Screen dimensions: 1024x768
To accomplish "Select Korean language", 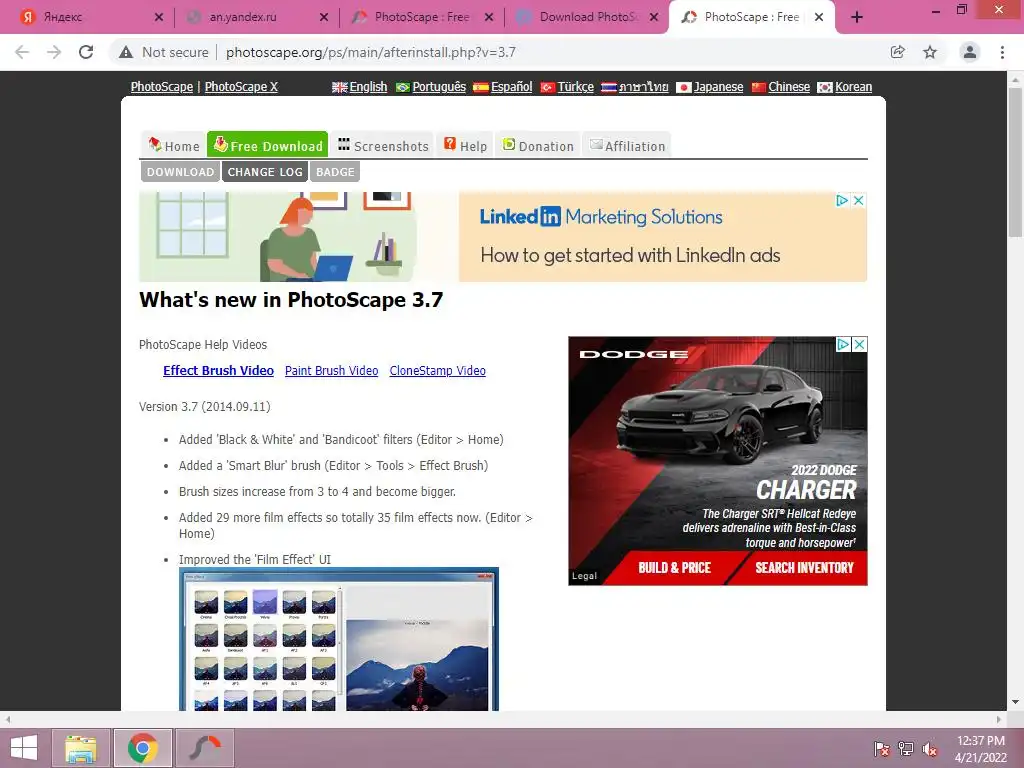I will (x=845, y=87).
